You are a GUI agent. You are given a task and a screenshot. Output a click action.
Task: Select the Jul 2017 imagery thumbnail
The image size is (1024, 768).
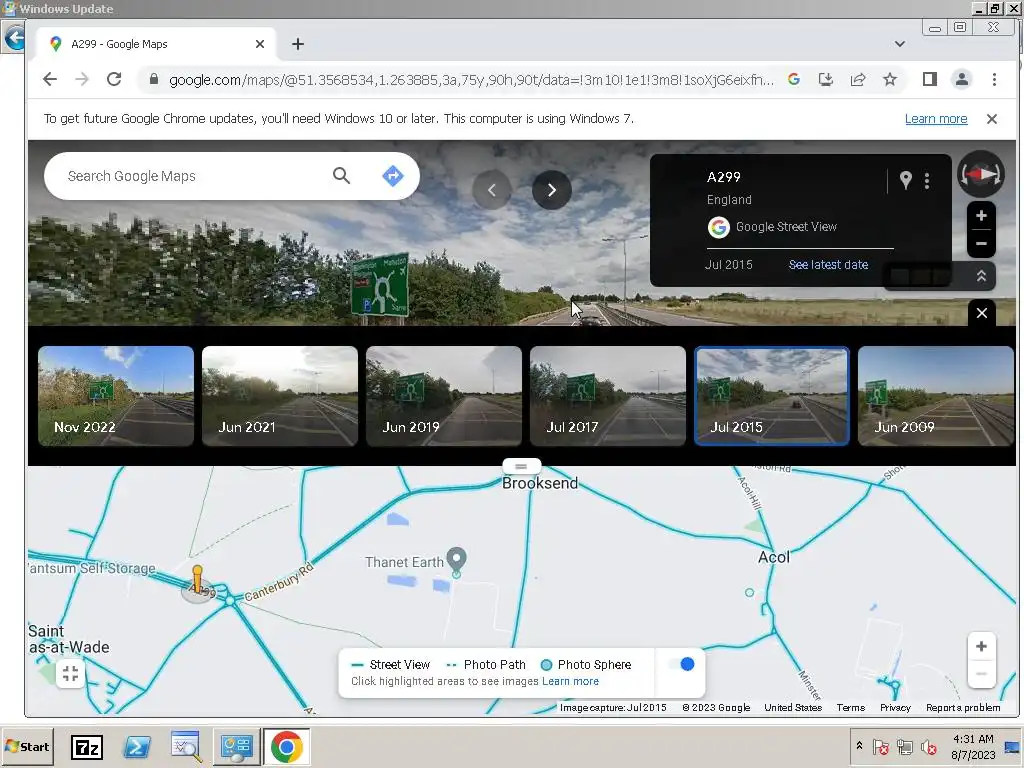click(x=608, y=396)
